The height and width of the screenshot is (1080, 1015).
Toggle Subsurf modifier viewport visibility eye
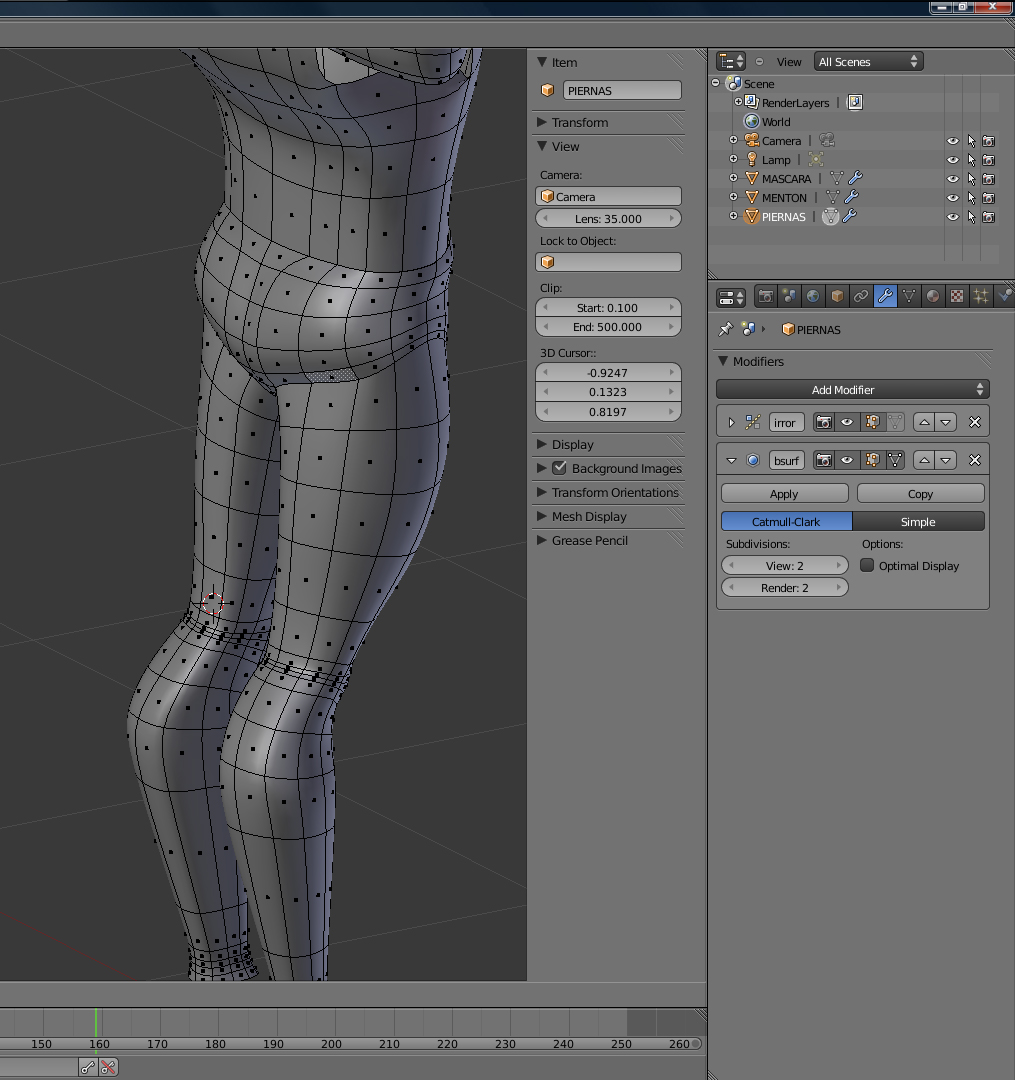pos(847,460)
